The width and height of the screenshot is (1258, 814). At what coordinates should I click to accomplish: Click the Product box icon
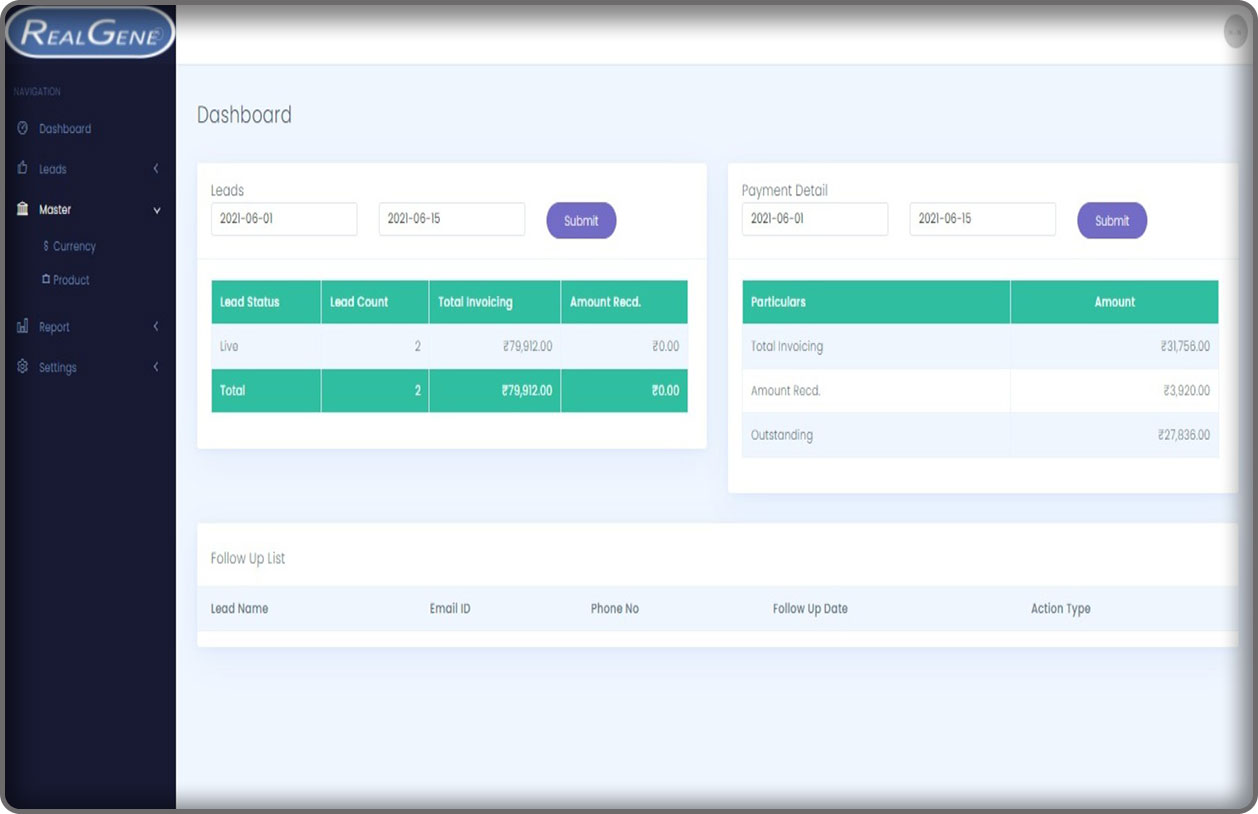tap(46, 280)
